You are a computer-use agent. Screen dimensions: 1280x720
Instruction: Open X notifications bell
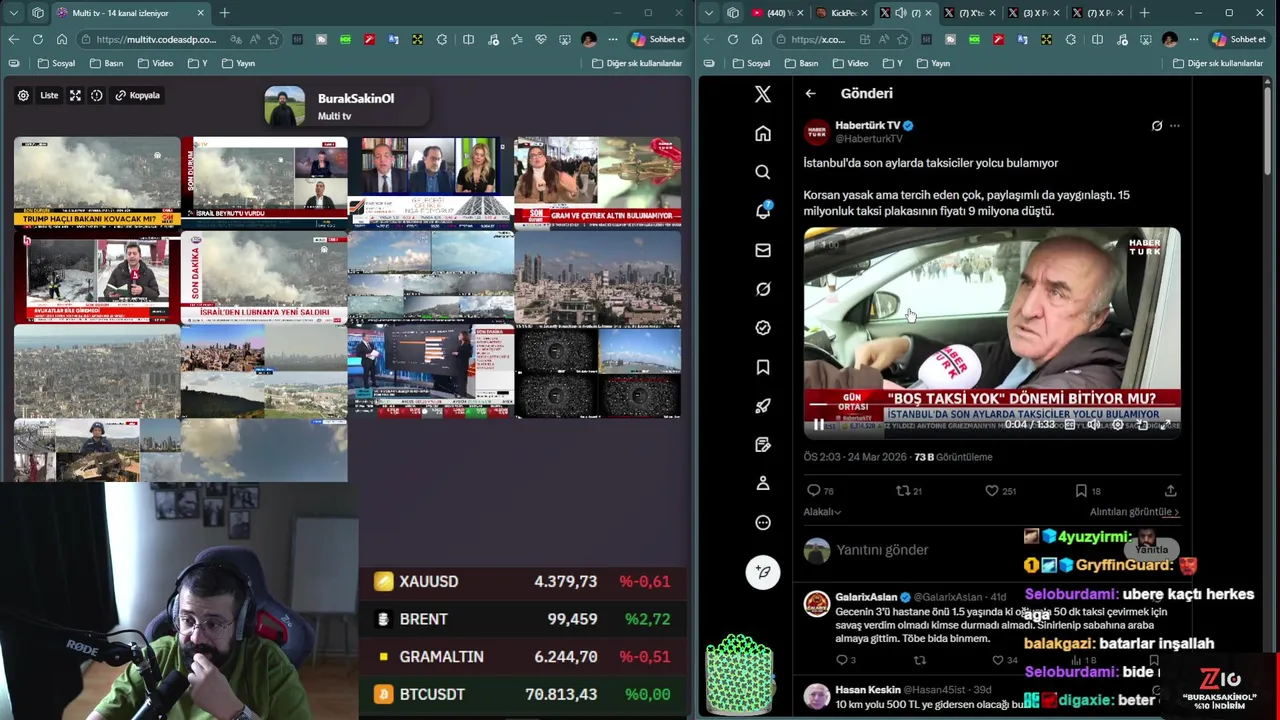coord(763,211)
